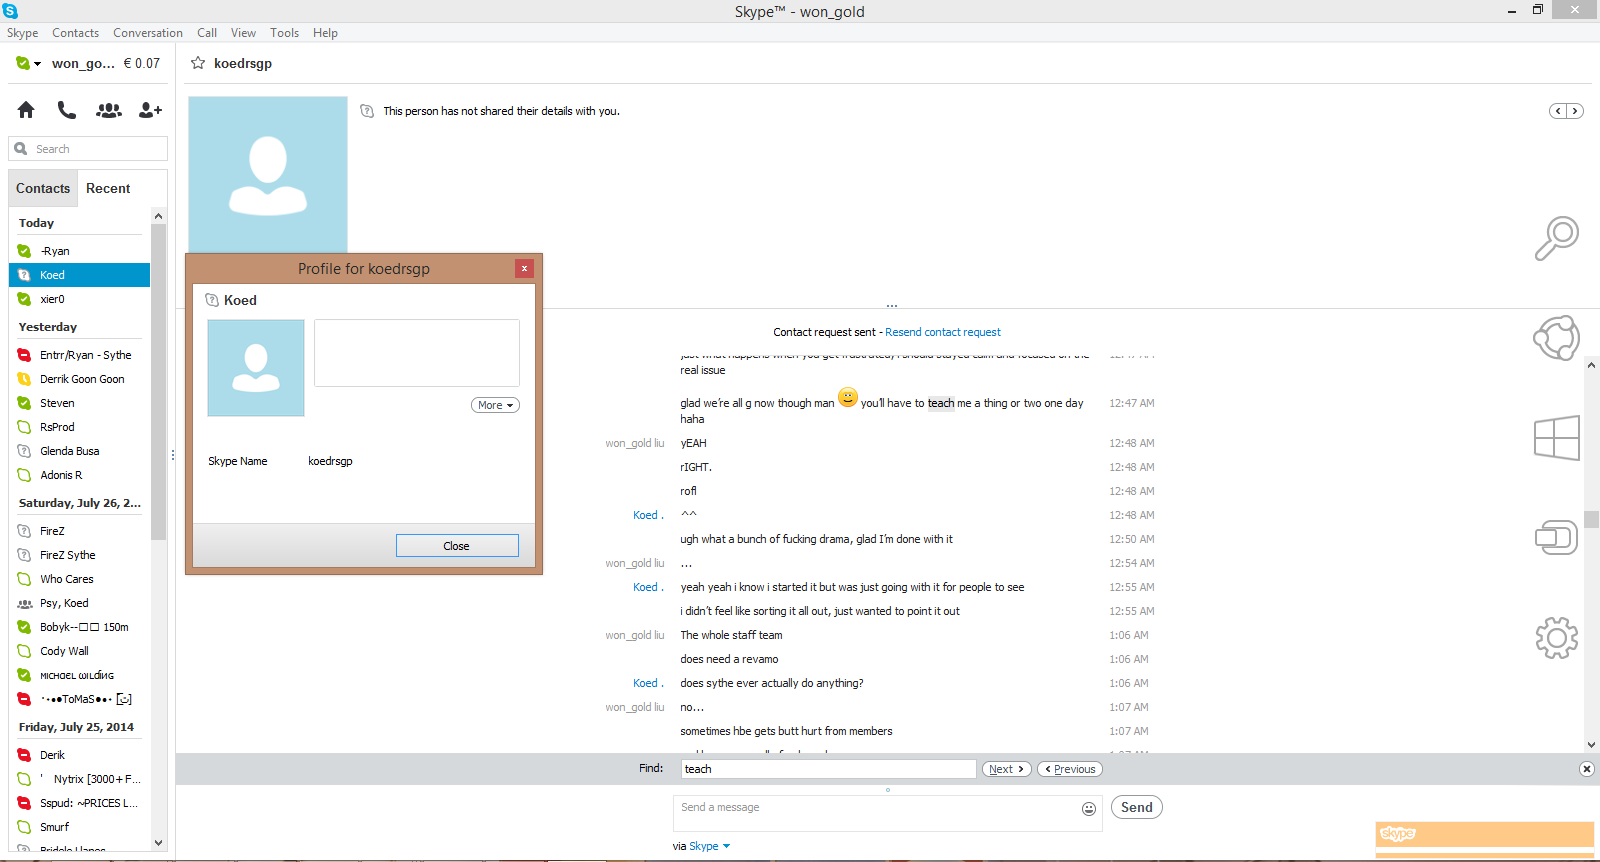1600x862 pixels.
Task: Open conversation with xier0
Action: pos(79,299)
